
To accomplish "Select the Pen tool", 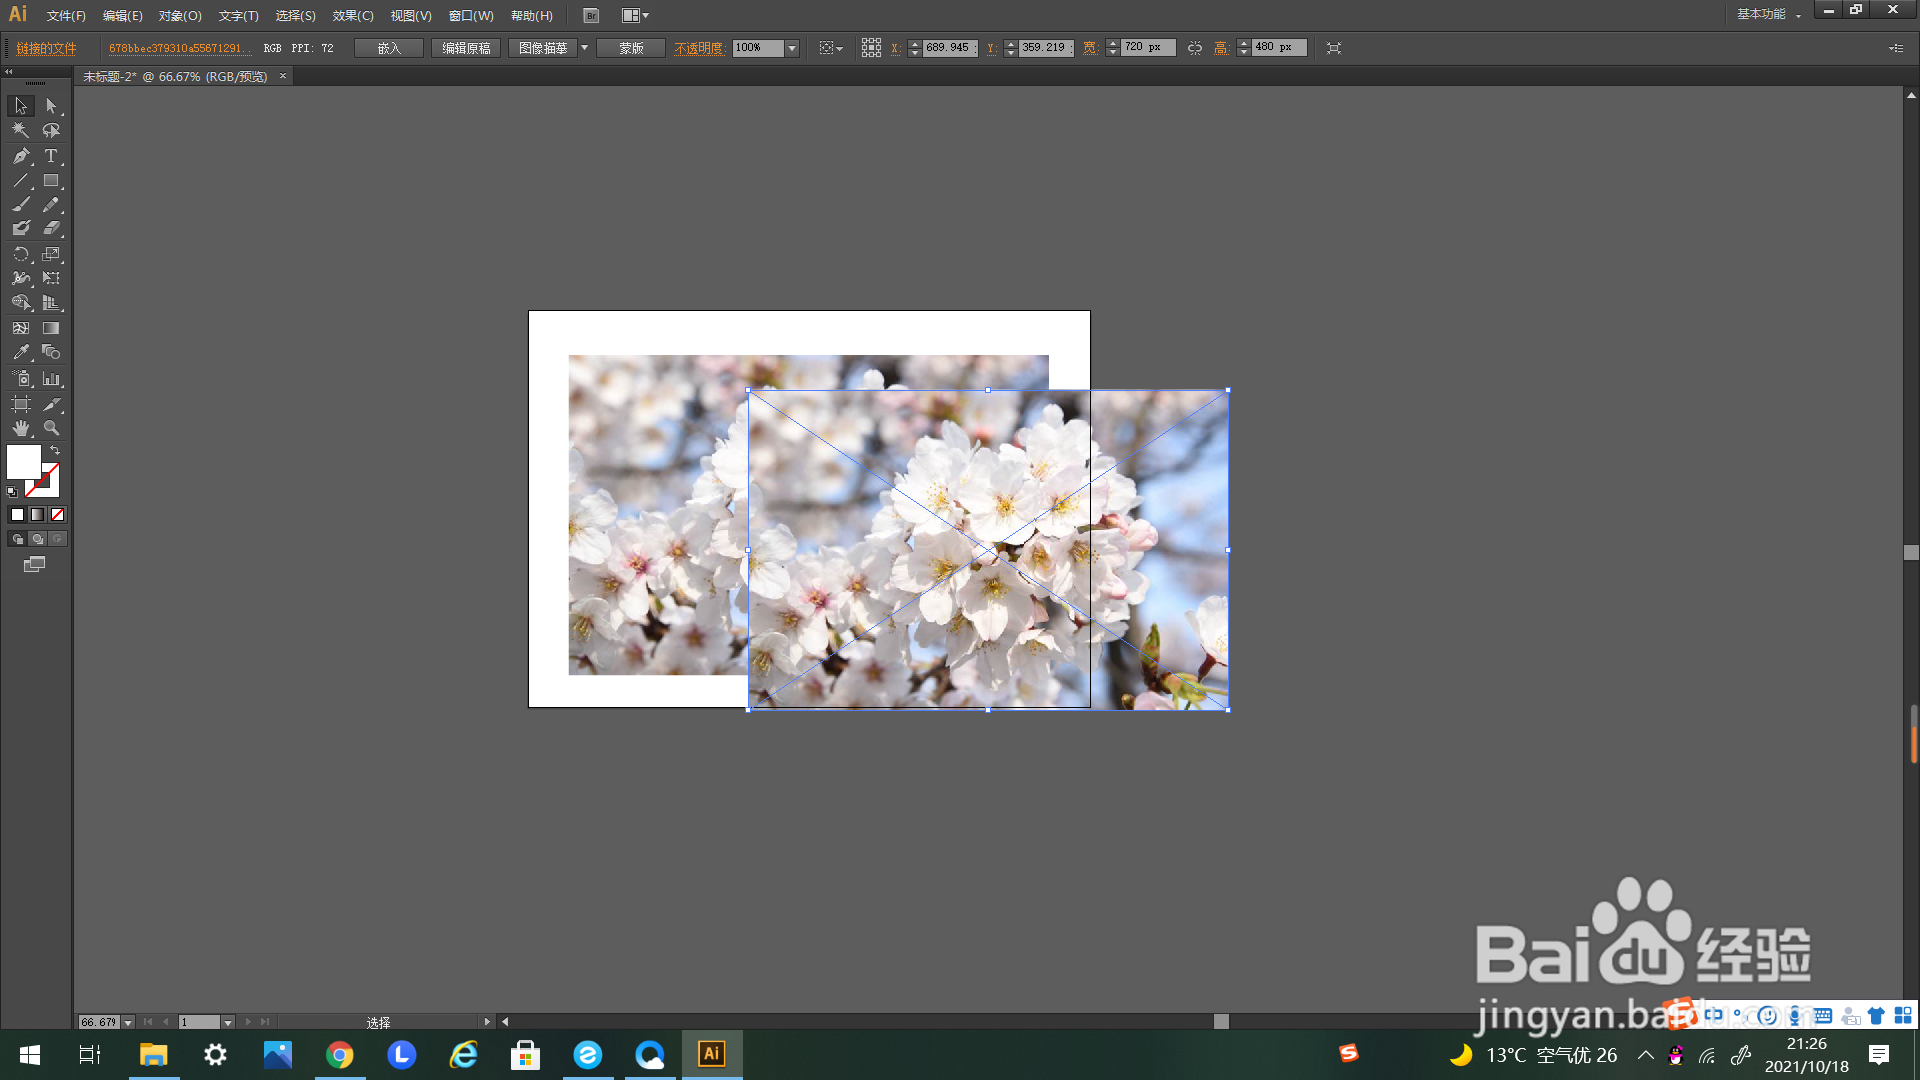I will (21, 156).
